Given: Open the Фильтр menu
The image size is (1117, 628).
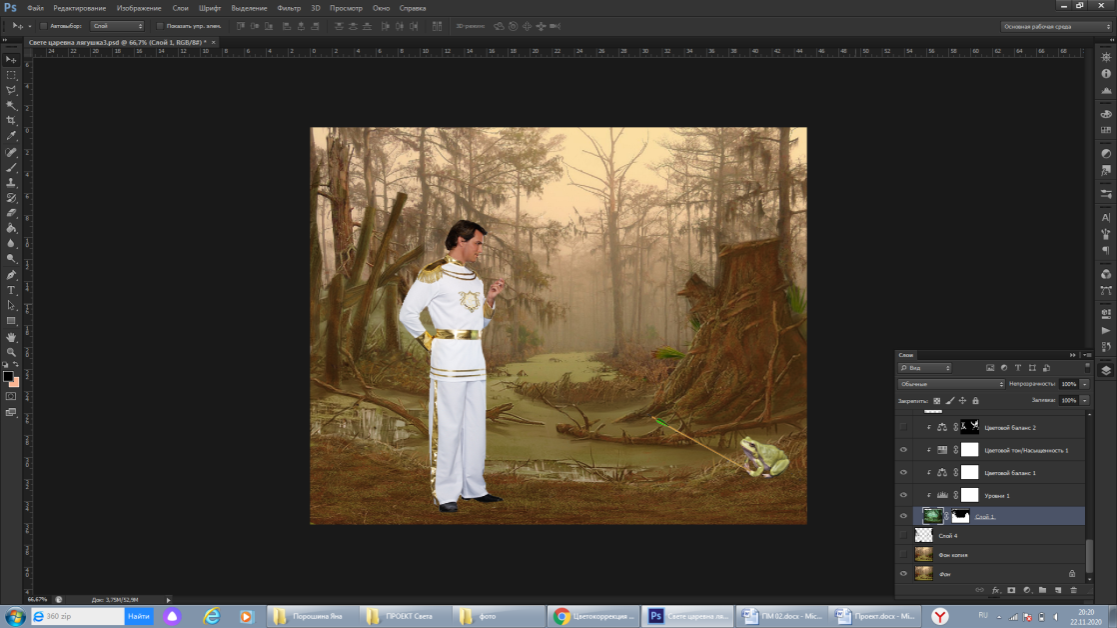Looking at the screenshot, I should point(289,8).
